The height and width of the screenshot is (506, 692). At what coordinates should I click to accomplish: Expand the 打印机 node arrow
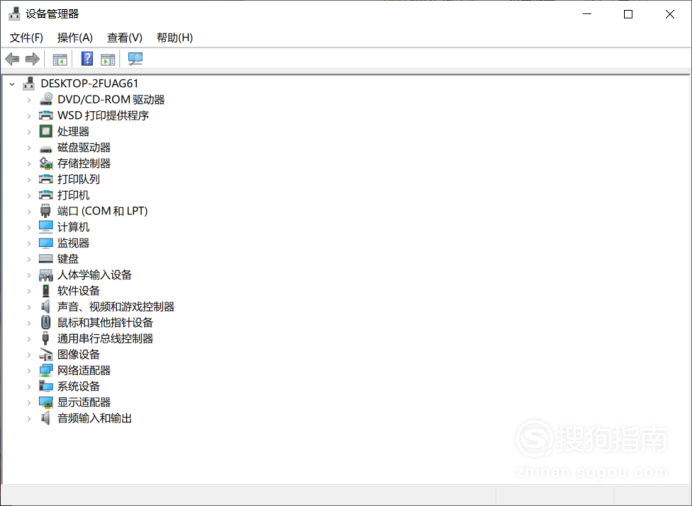click(29, 195)
